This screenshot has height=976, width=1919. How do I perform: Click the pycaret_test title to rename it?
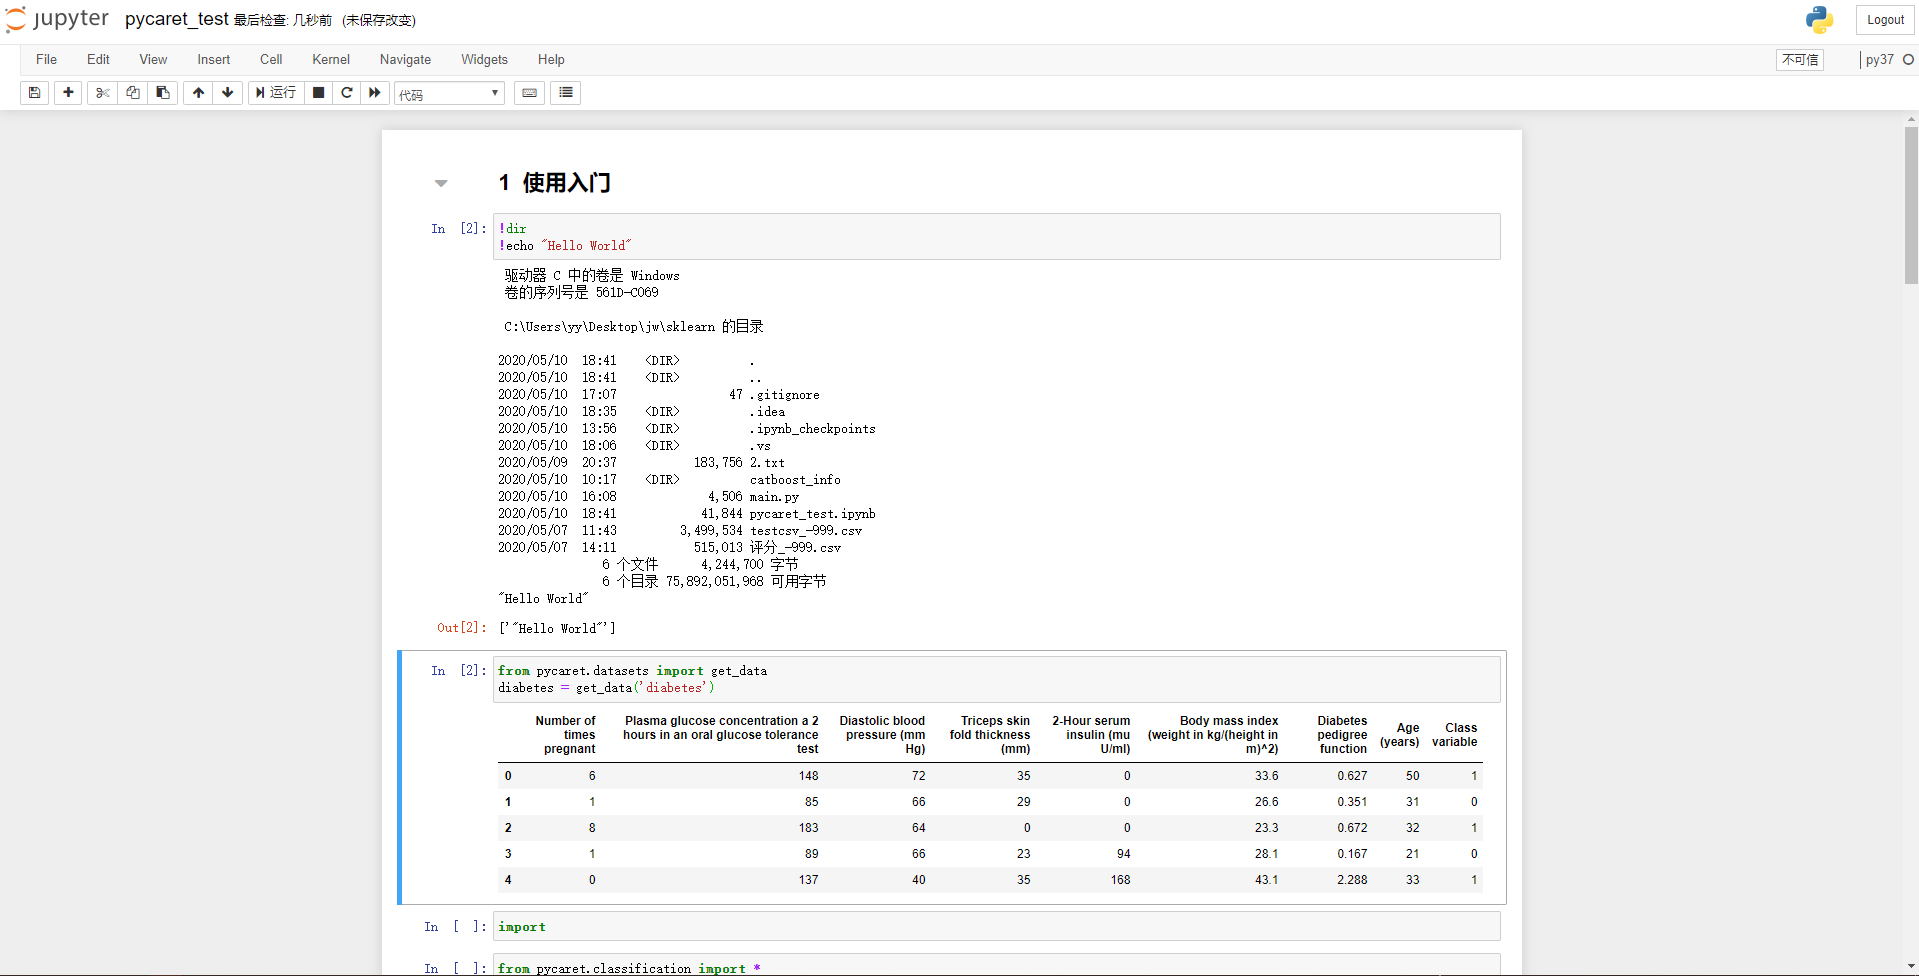click(x=176, y=19)
